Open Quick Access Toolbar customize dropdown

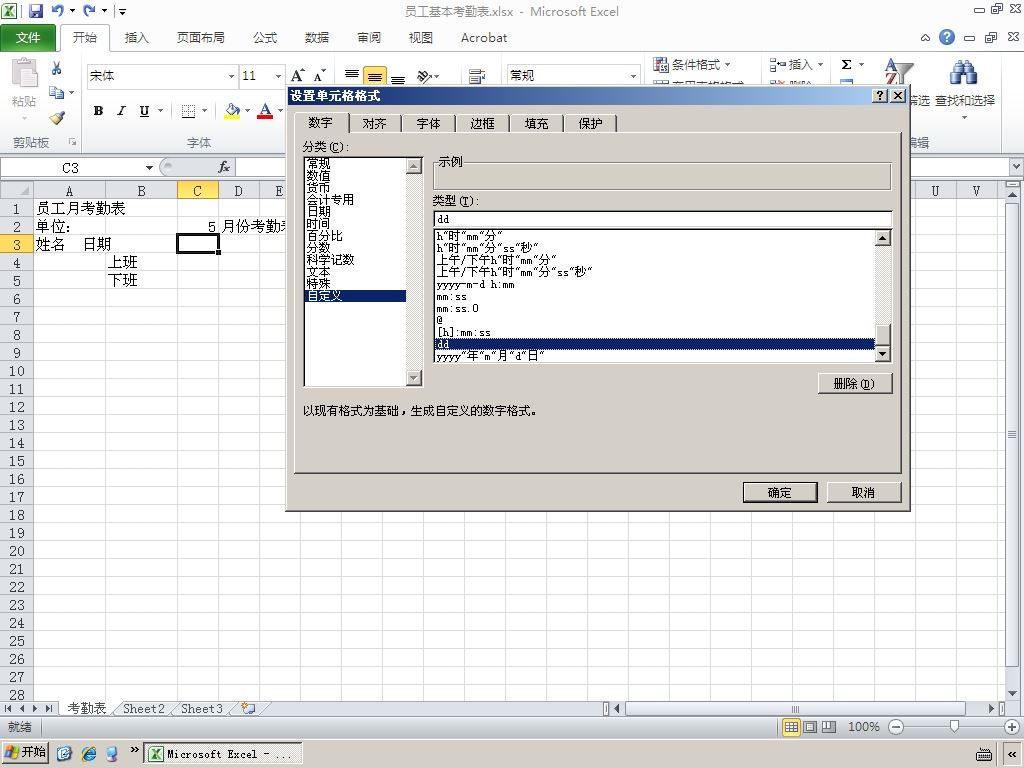121,11
